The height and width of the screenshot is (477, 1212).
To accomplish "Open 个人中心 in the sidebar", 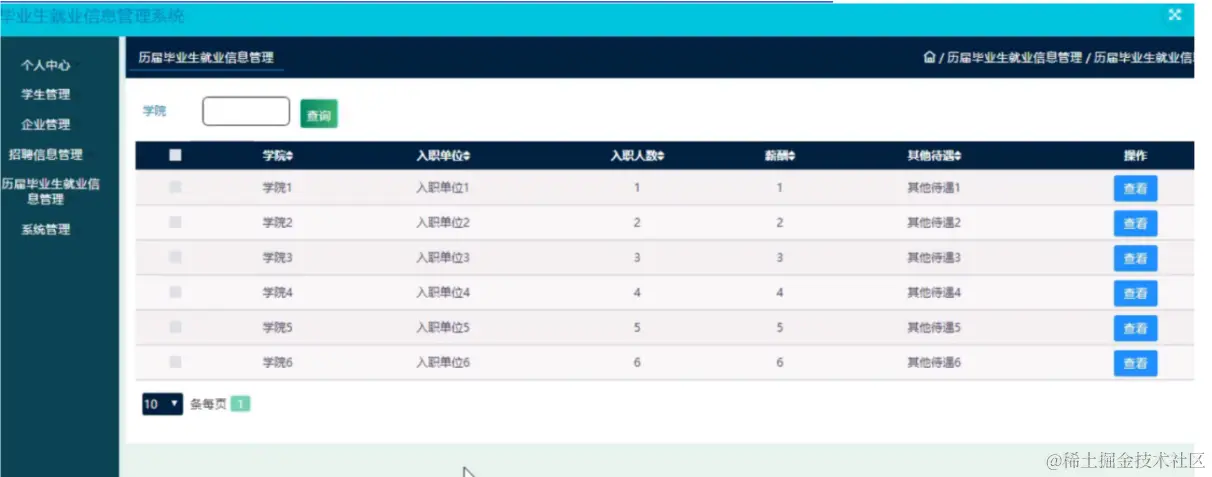I will 46,65.
